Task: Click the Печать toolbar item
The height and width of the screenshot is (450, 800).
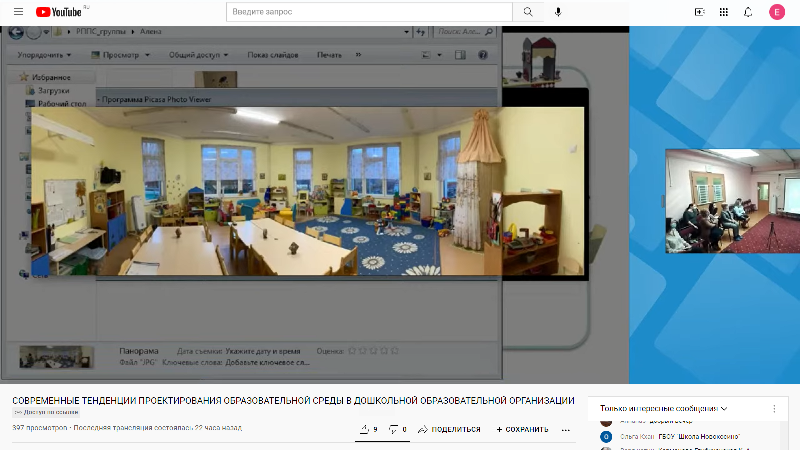Action: point(329,55)
